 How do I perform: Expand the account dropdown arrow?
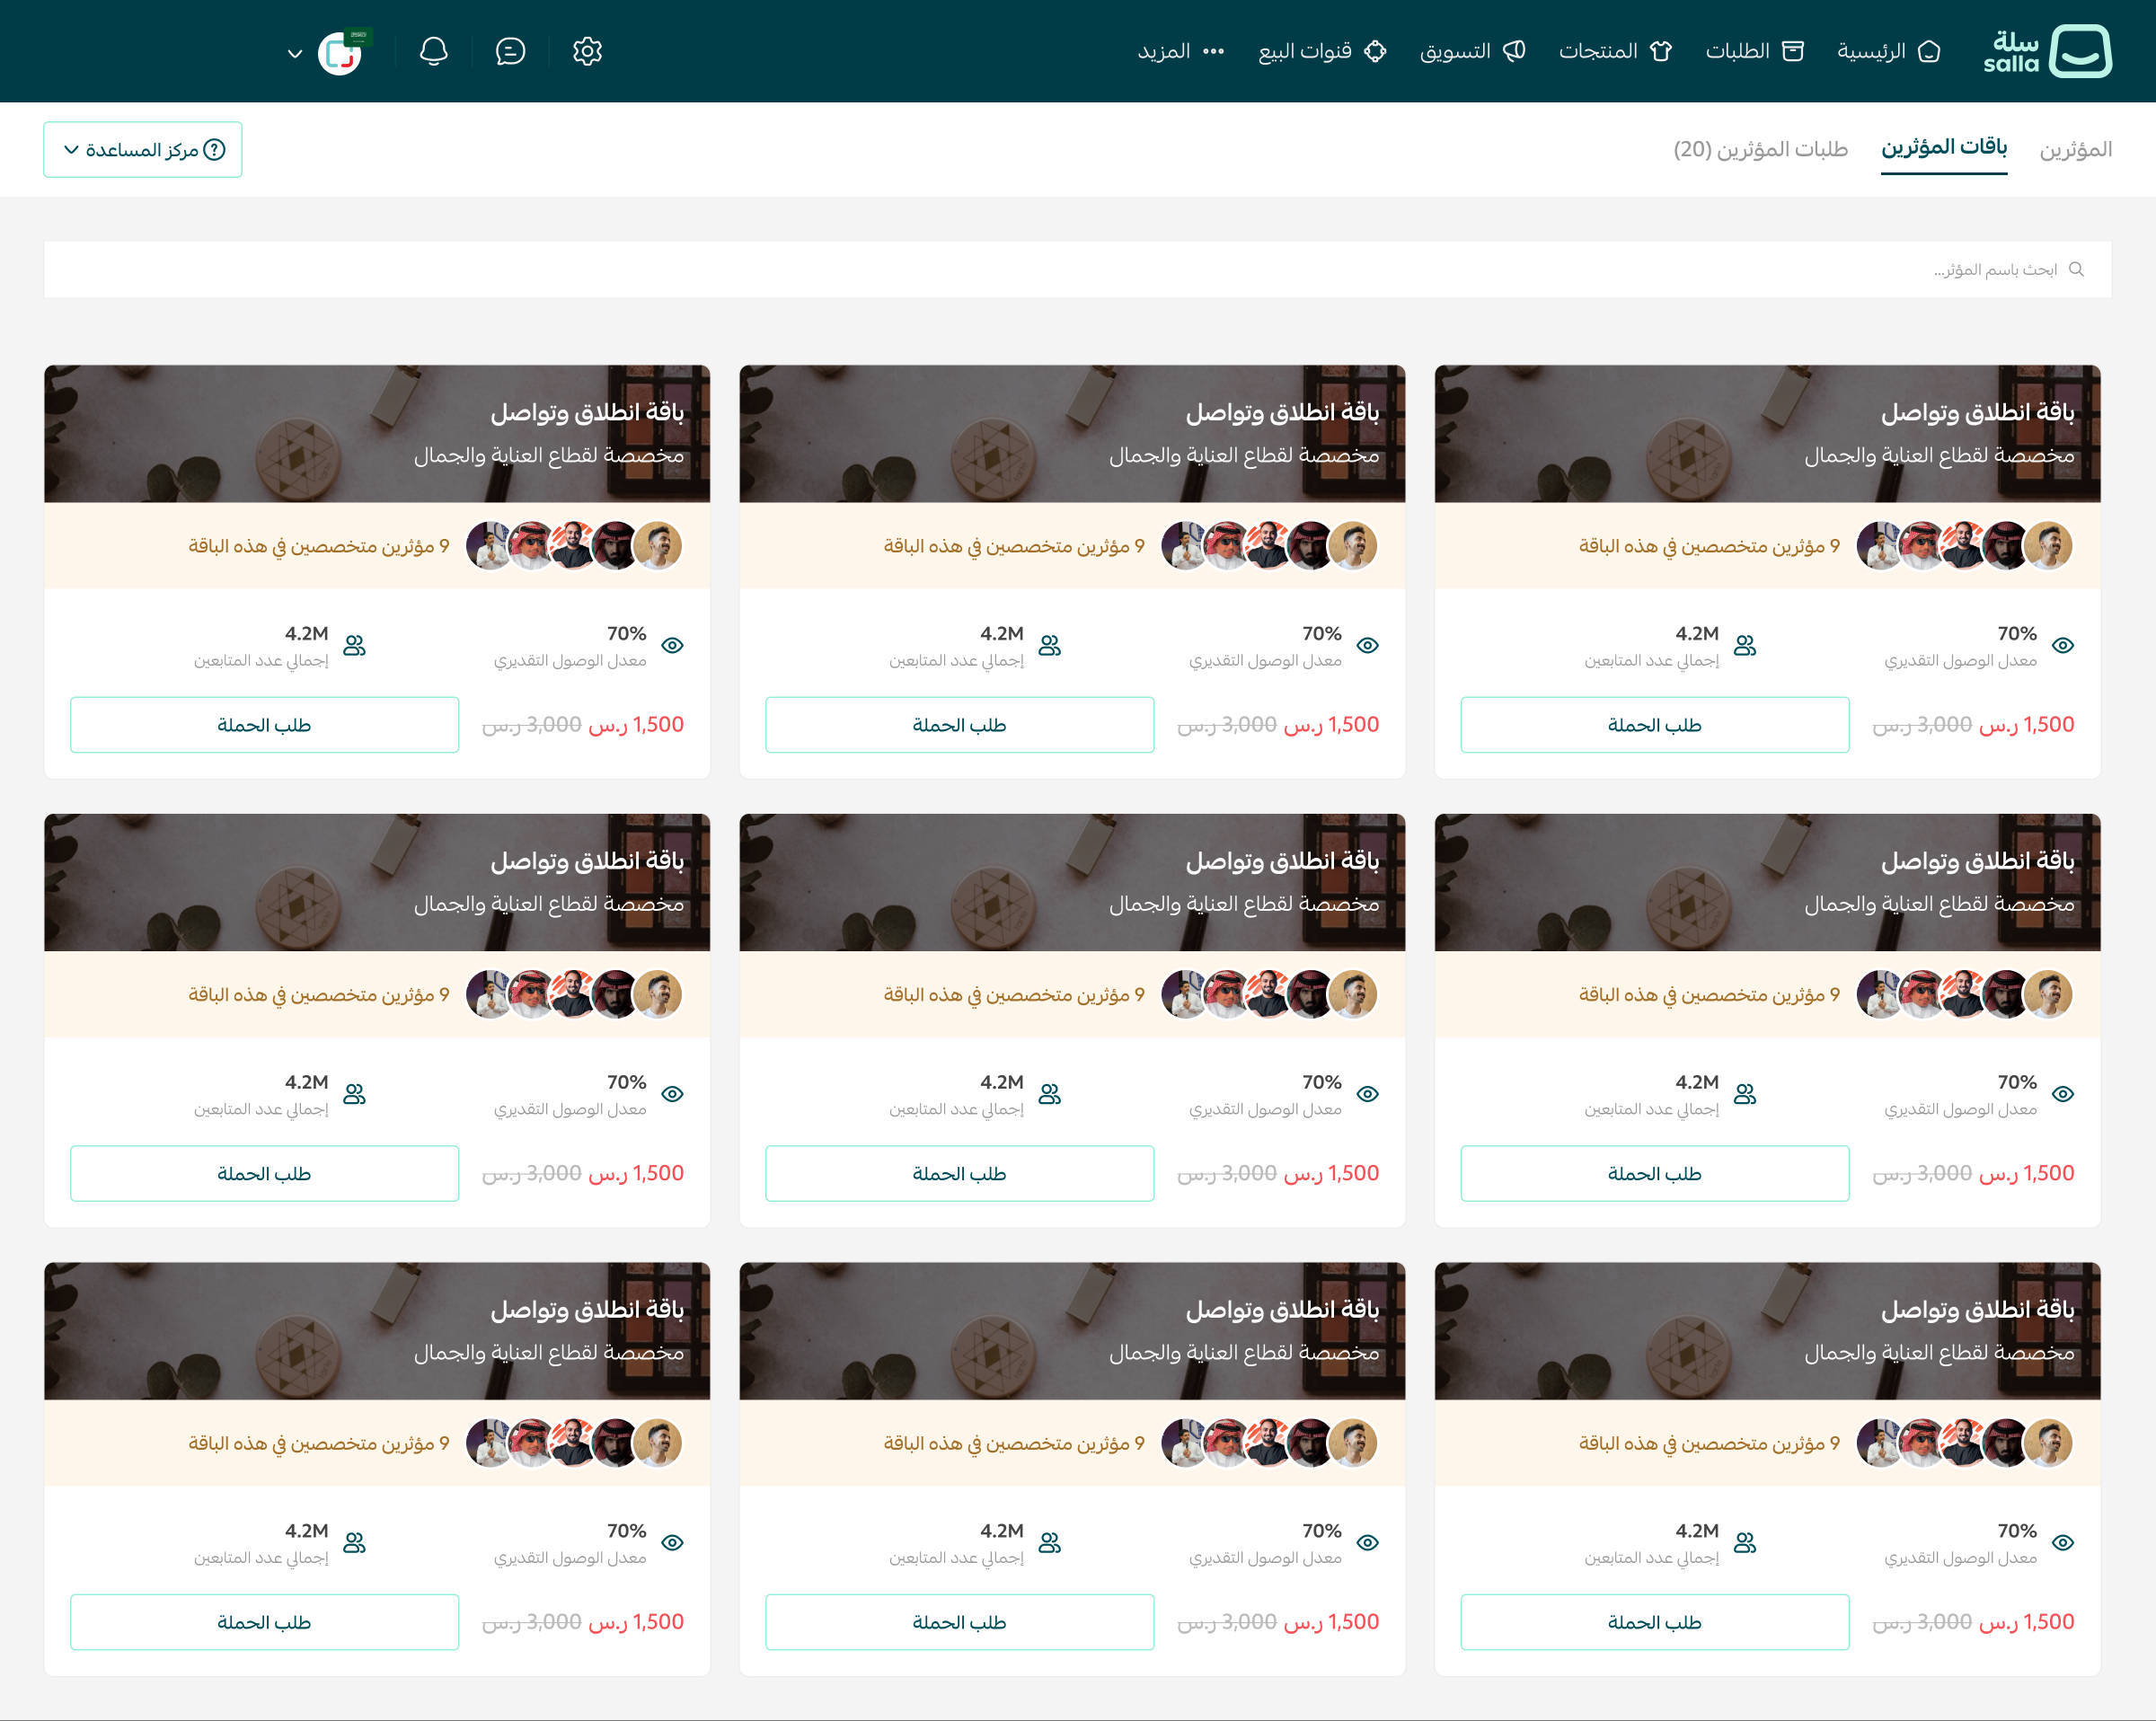click(x=295, y=53)
